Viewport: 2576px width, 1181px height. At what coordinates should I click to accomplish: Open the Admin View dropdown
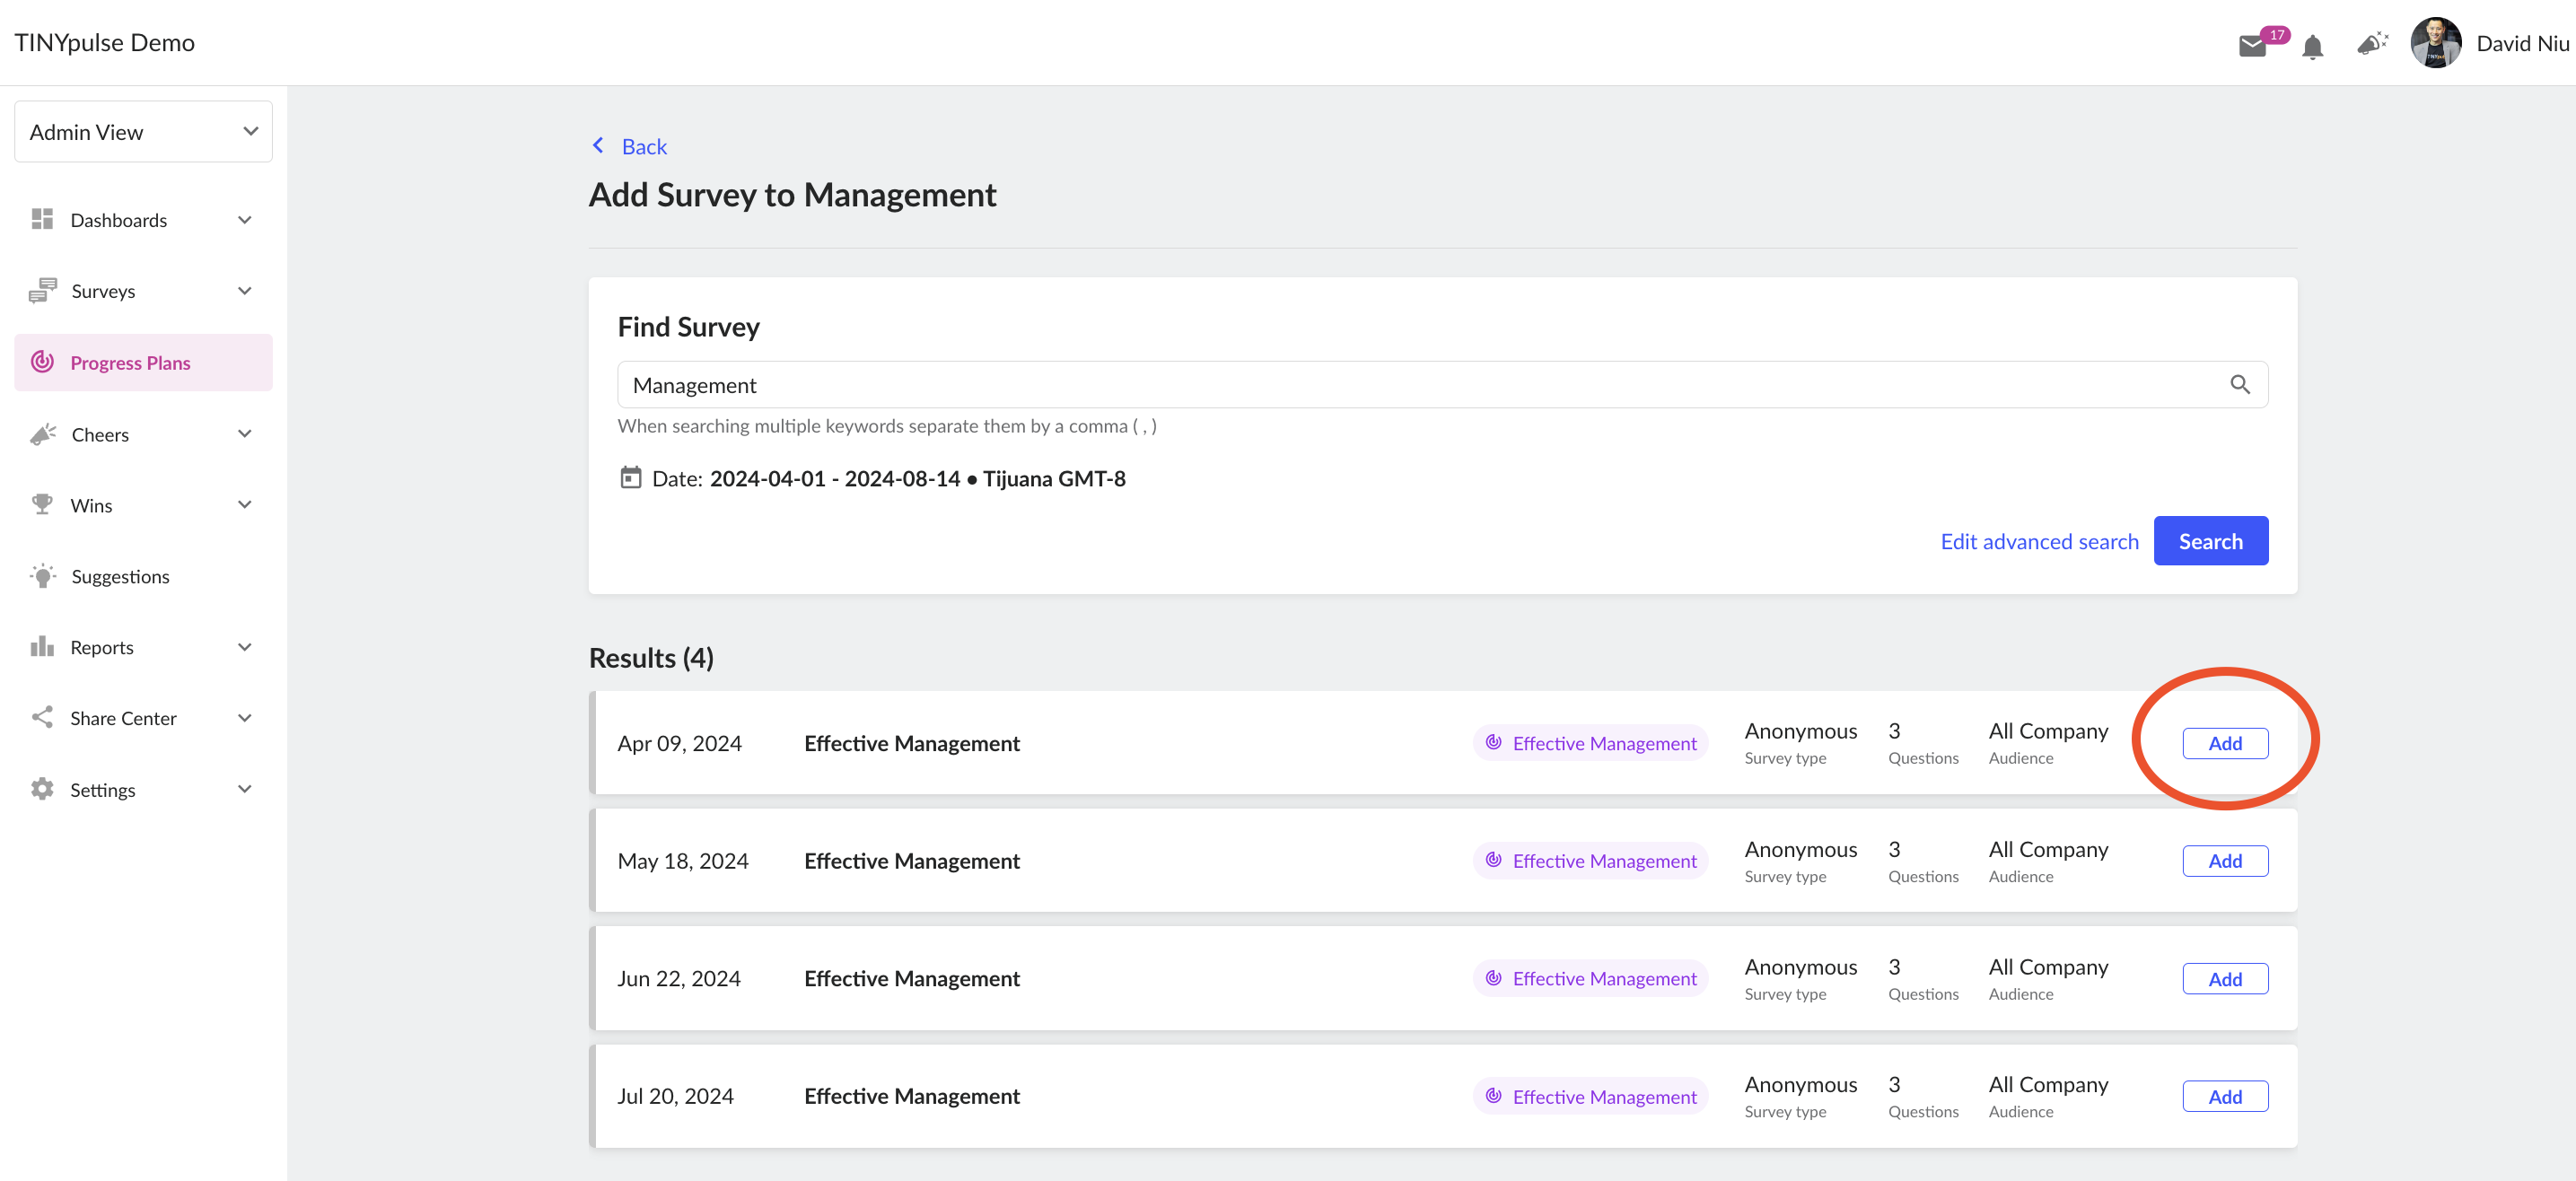143,131
